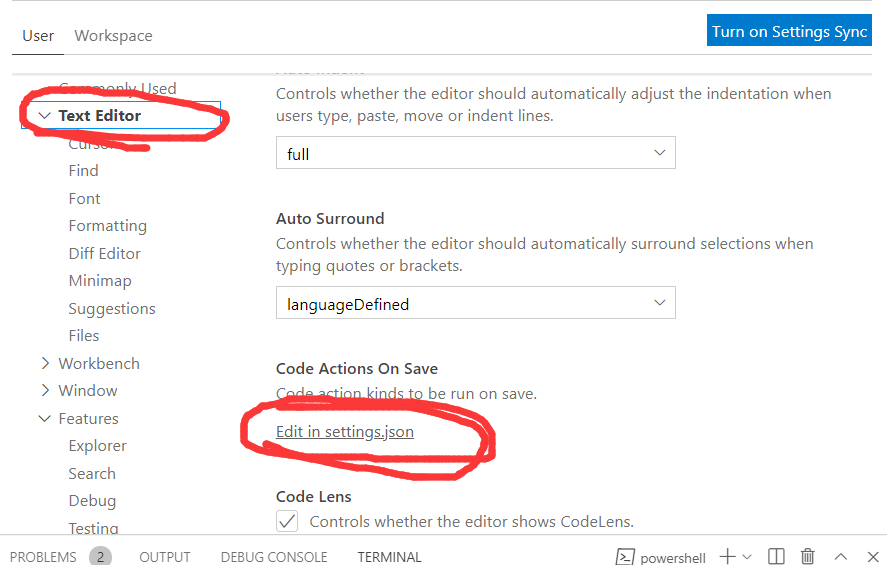This screenshot has height=565, width=887.
Task: Switch to the DEBUG CONSOLE tab
Action: [x=274, y=557]
